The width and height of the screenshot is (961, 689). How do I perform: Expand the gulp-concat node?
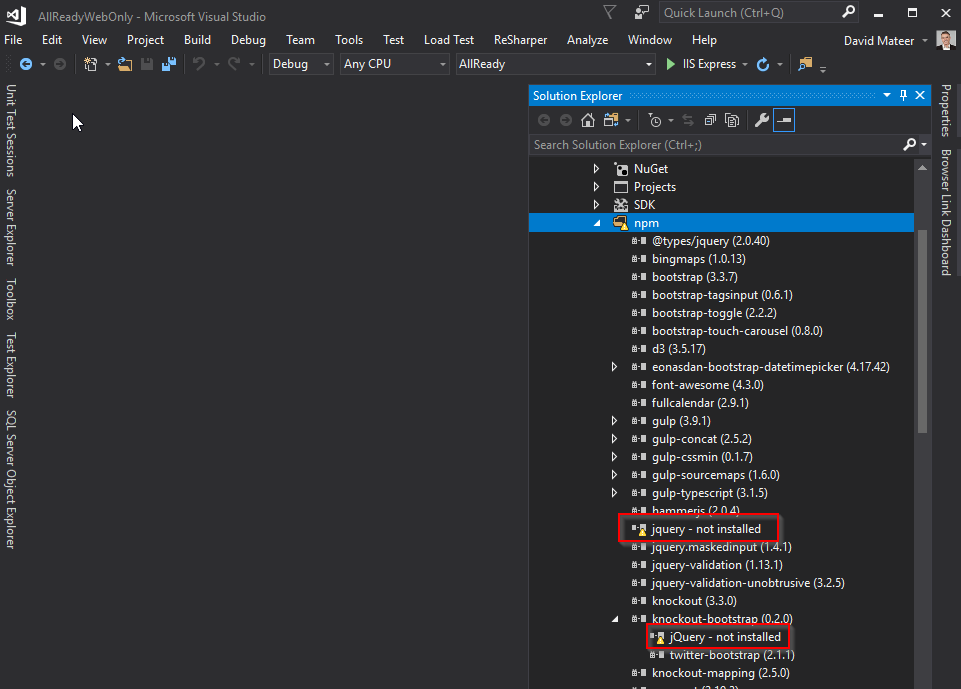click(x=614, y=439)
